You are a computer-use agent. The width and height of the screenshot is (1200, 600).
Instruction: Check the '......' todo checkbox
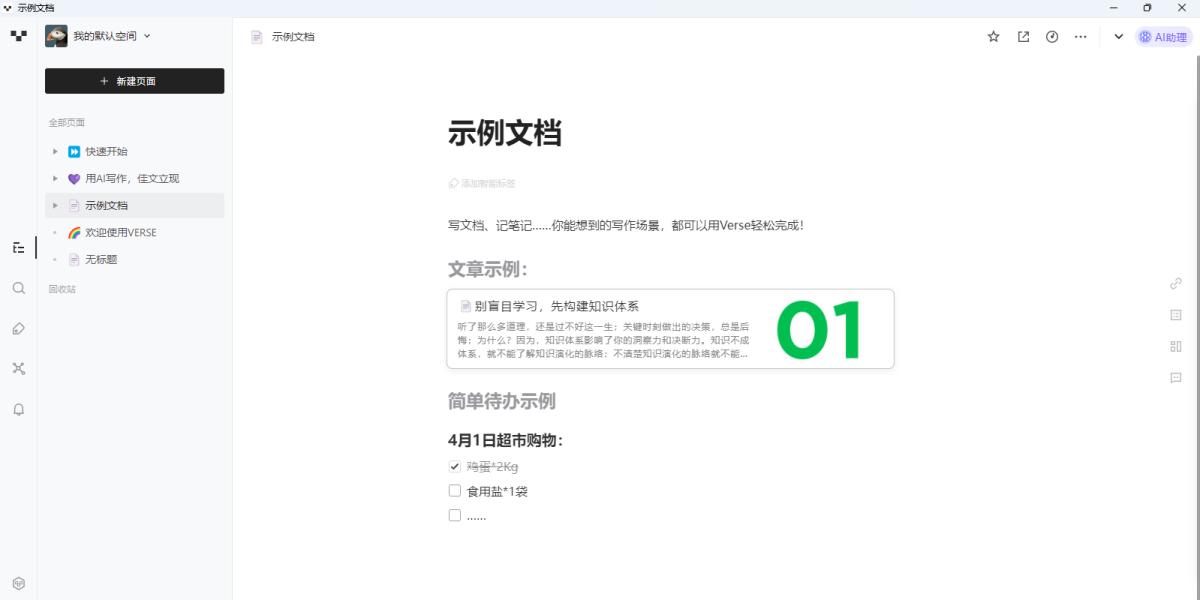455,516
